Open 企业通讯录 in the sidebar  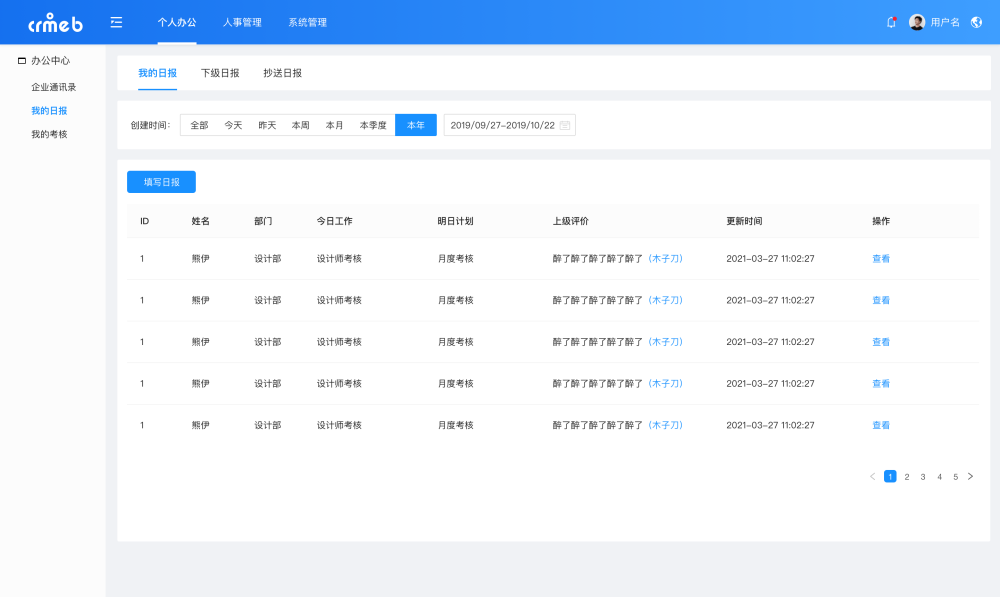(54, 87)
